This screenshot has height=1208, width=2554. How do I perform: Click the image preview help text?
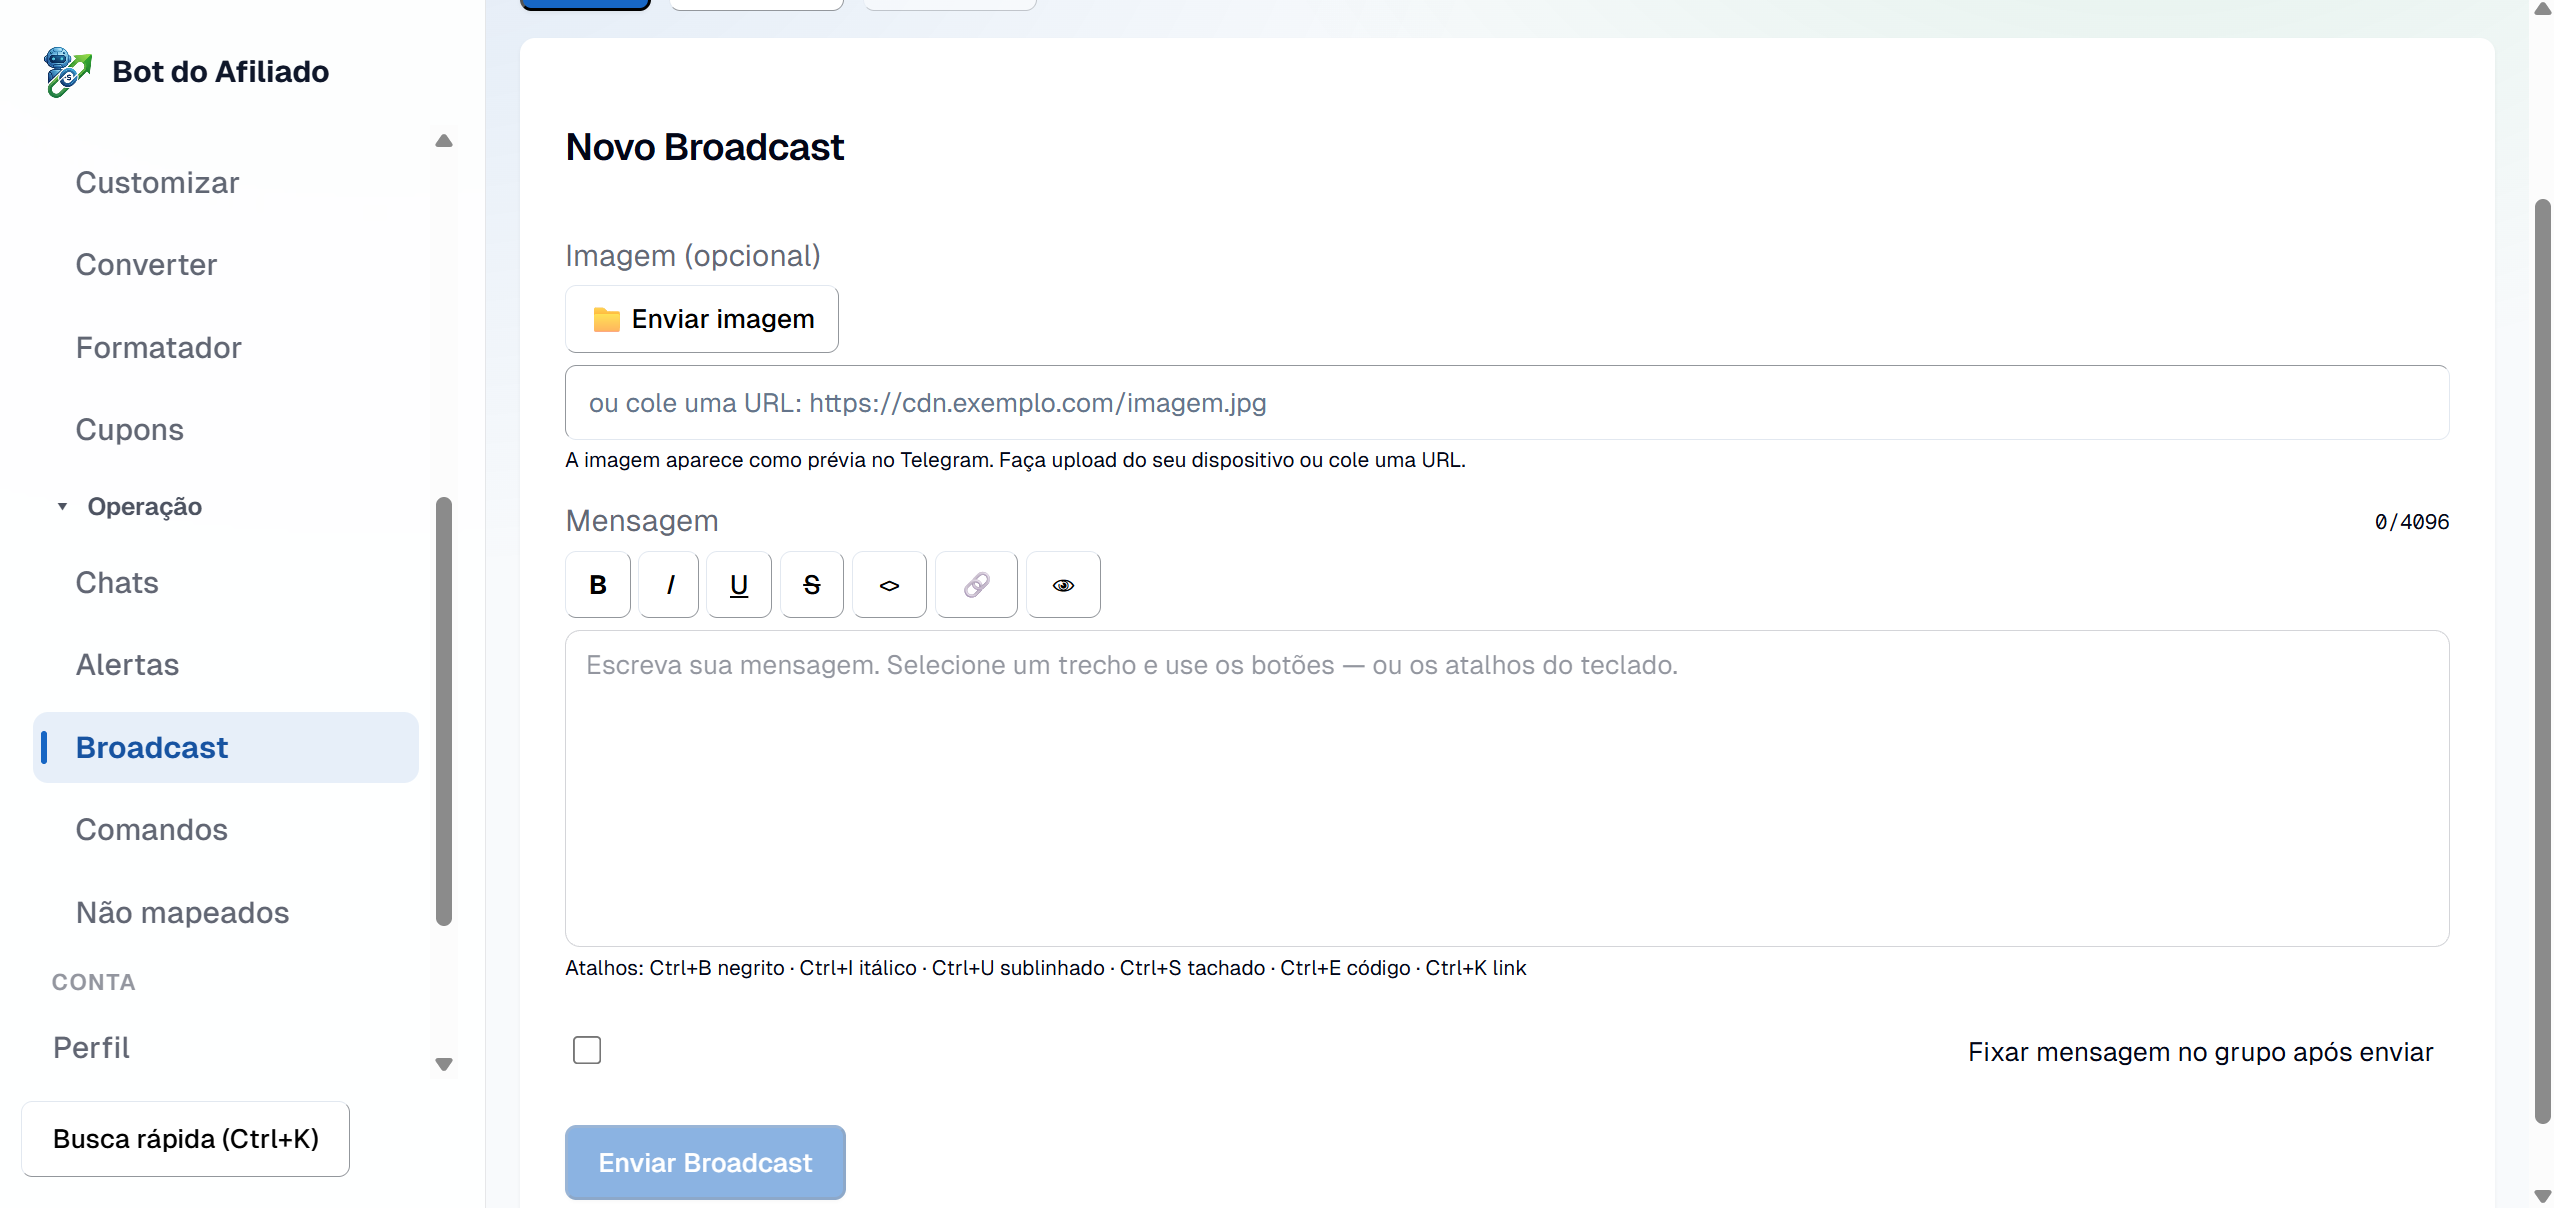pyautogui.click(x=1015, y=460)
